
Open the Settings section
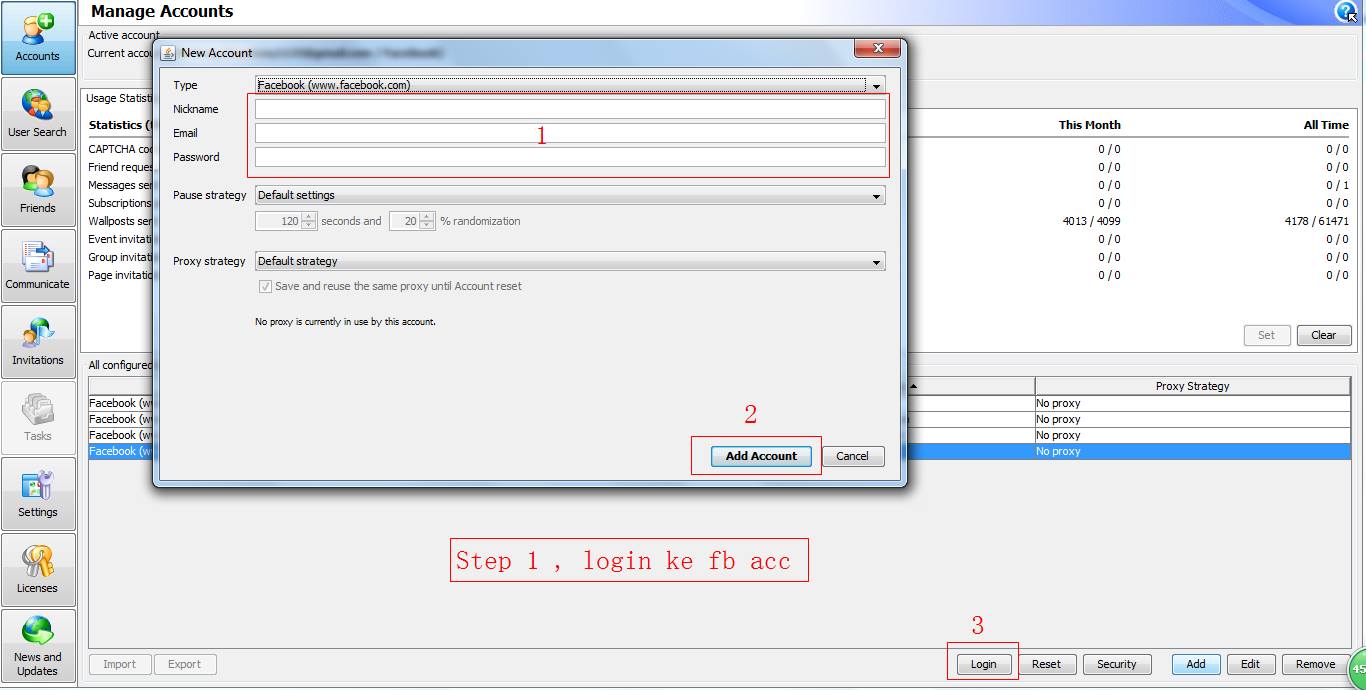pos(38,494)
